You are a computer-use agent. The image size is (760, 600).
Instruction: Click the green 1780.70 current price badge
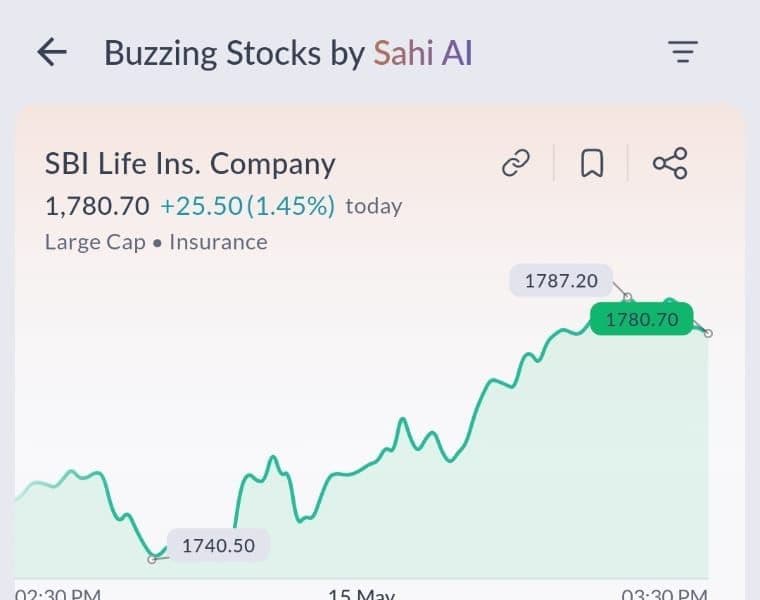point(641,320)
